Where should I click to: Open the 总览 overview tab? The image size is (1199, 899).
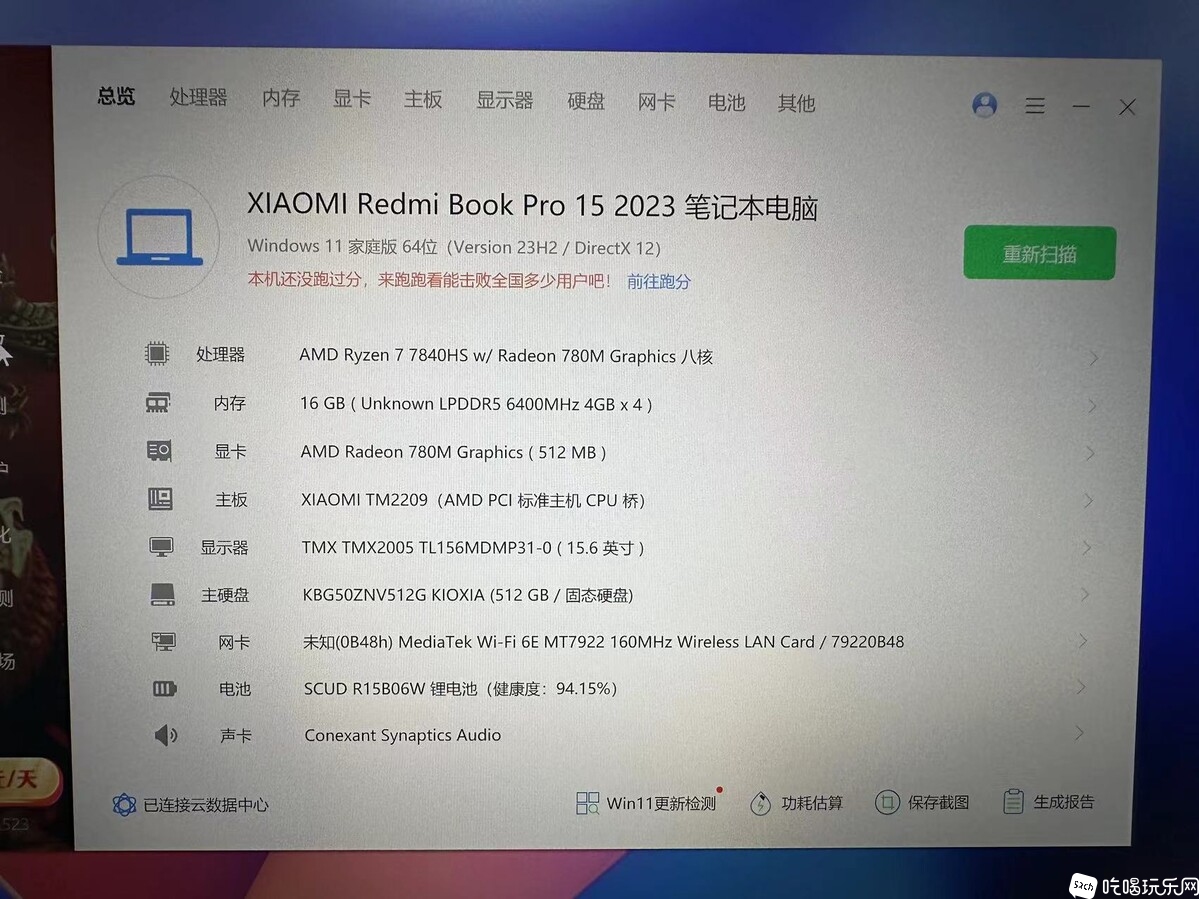pyautogui.click(x=116, y=96)
